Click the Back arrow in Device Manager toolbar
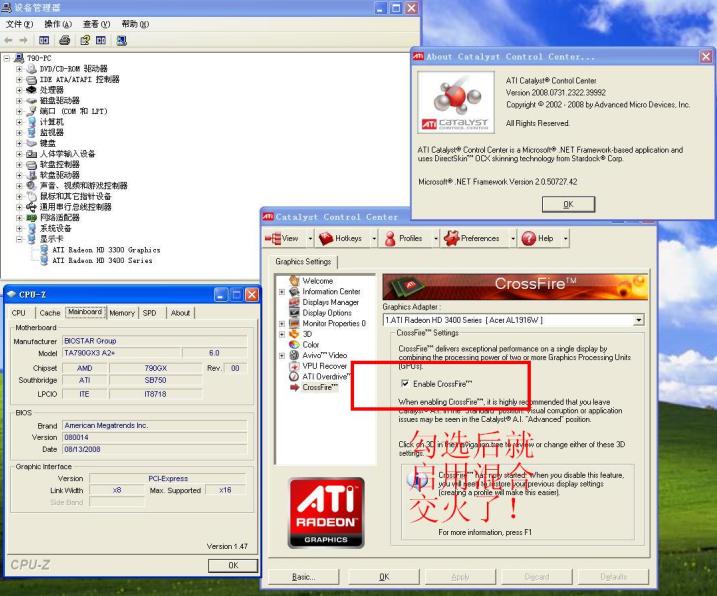Image resolution: width=717 pixels, height=596 pixels. (x=8, y=40)
